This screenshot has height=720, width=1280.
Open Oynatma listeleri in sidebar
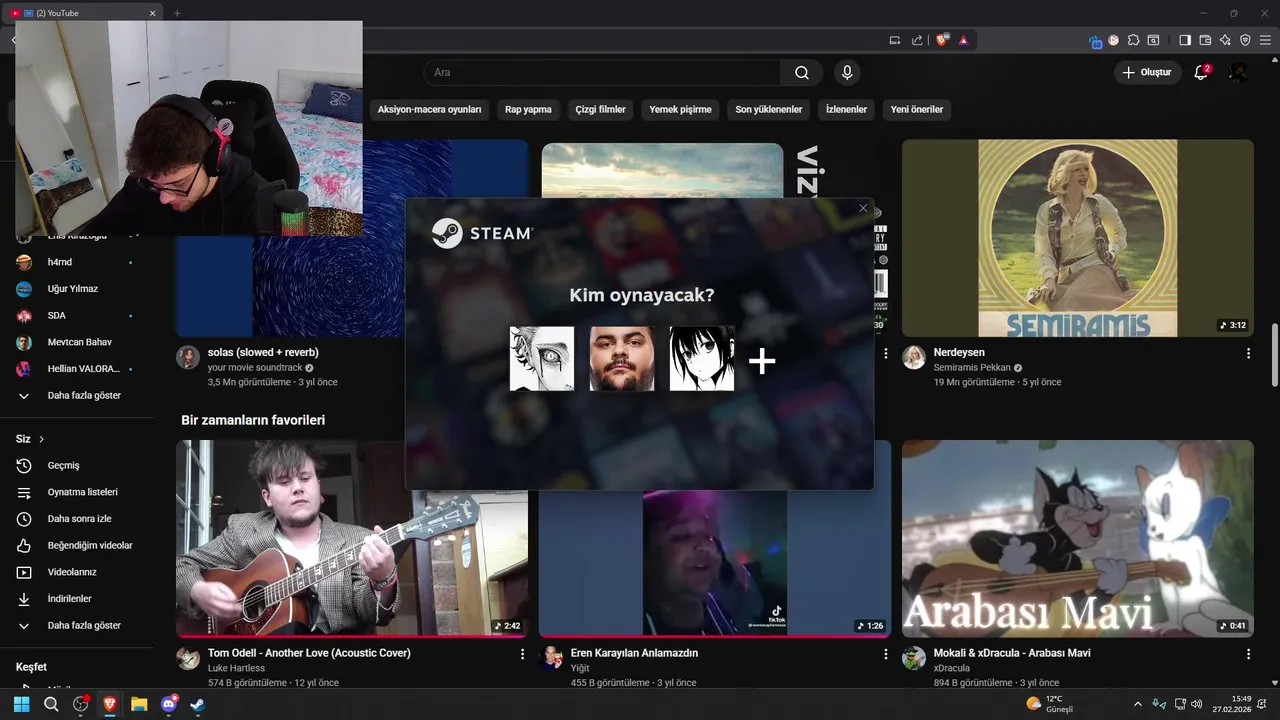(x=80, y=492)
